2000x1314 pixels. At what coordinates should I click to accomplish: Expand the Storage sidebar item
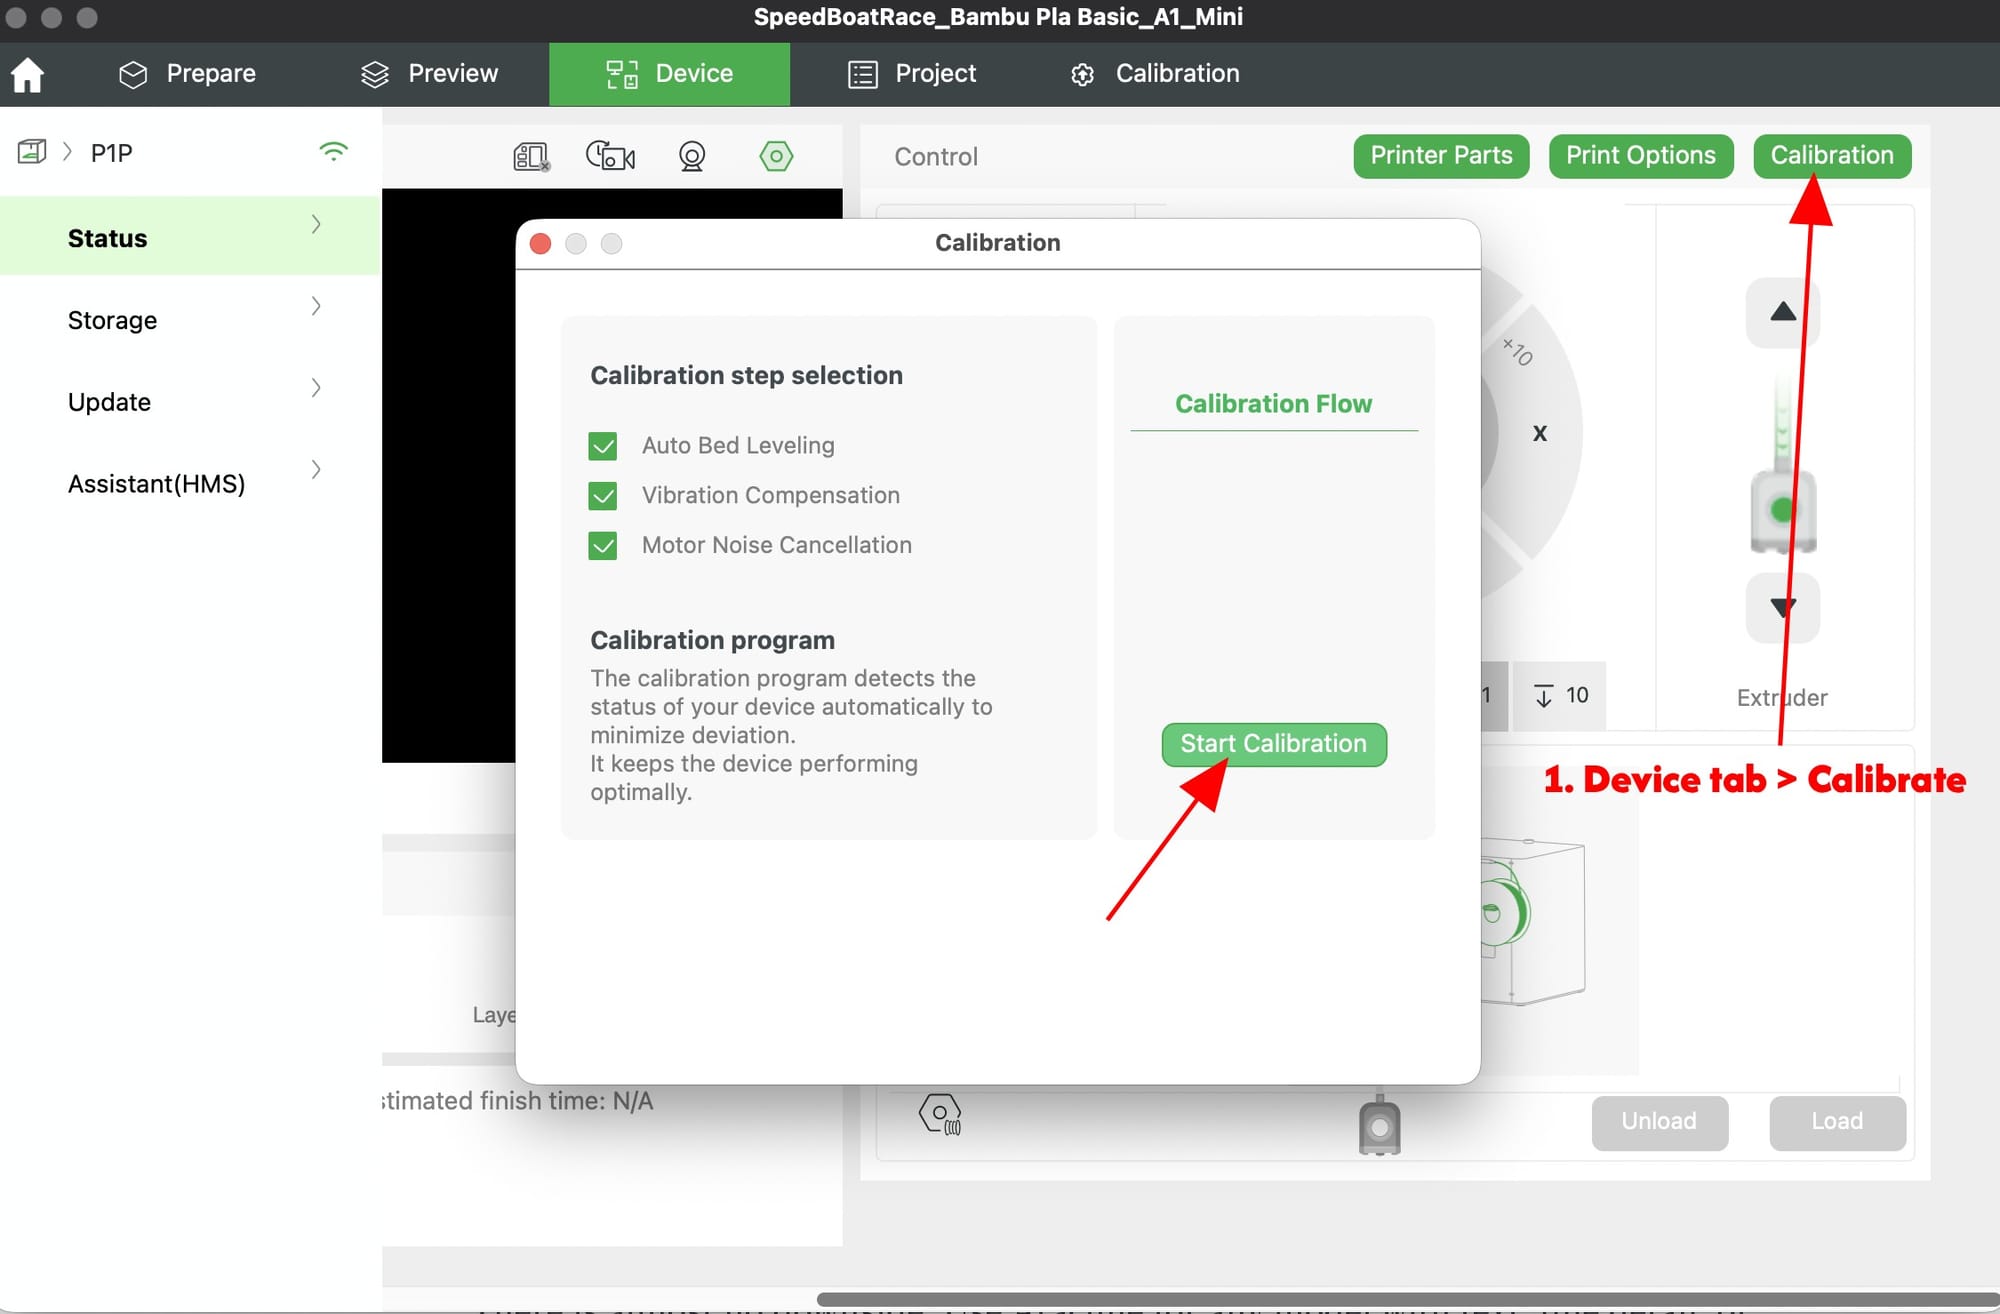click(x=316, y=307)
